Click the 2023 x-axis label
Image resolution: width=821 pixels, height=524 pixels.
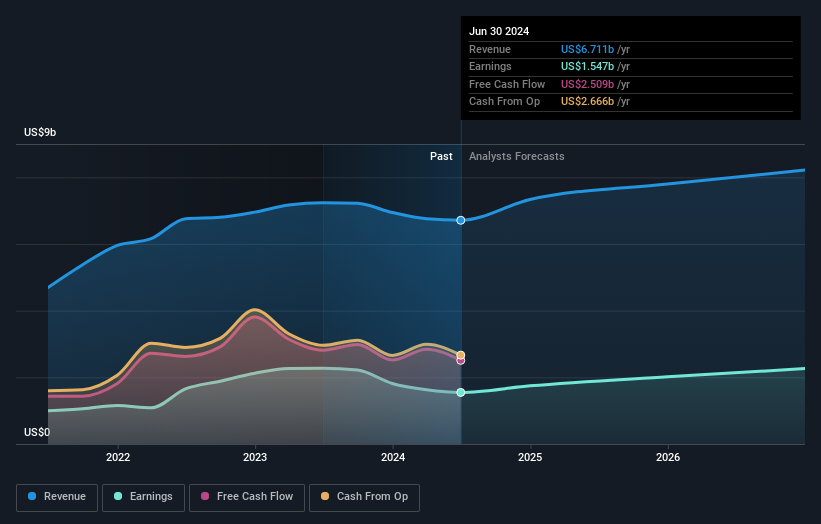(255, 458)
